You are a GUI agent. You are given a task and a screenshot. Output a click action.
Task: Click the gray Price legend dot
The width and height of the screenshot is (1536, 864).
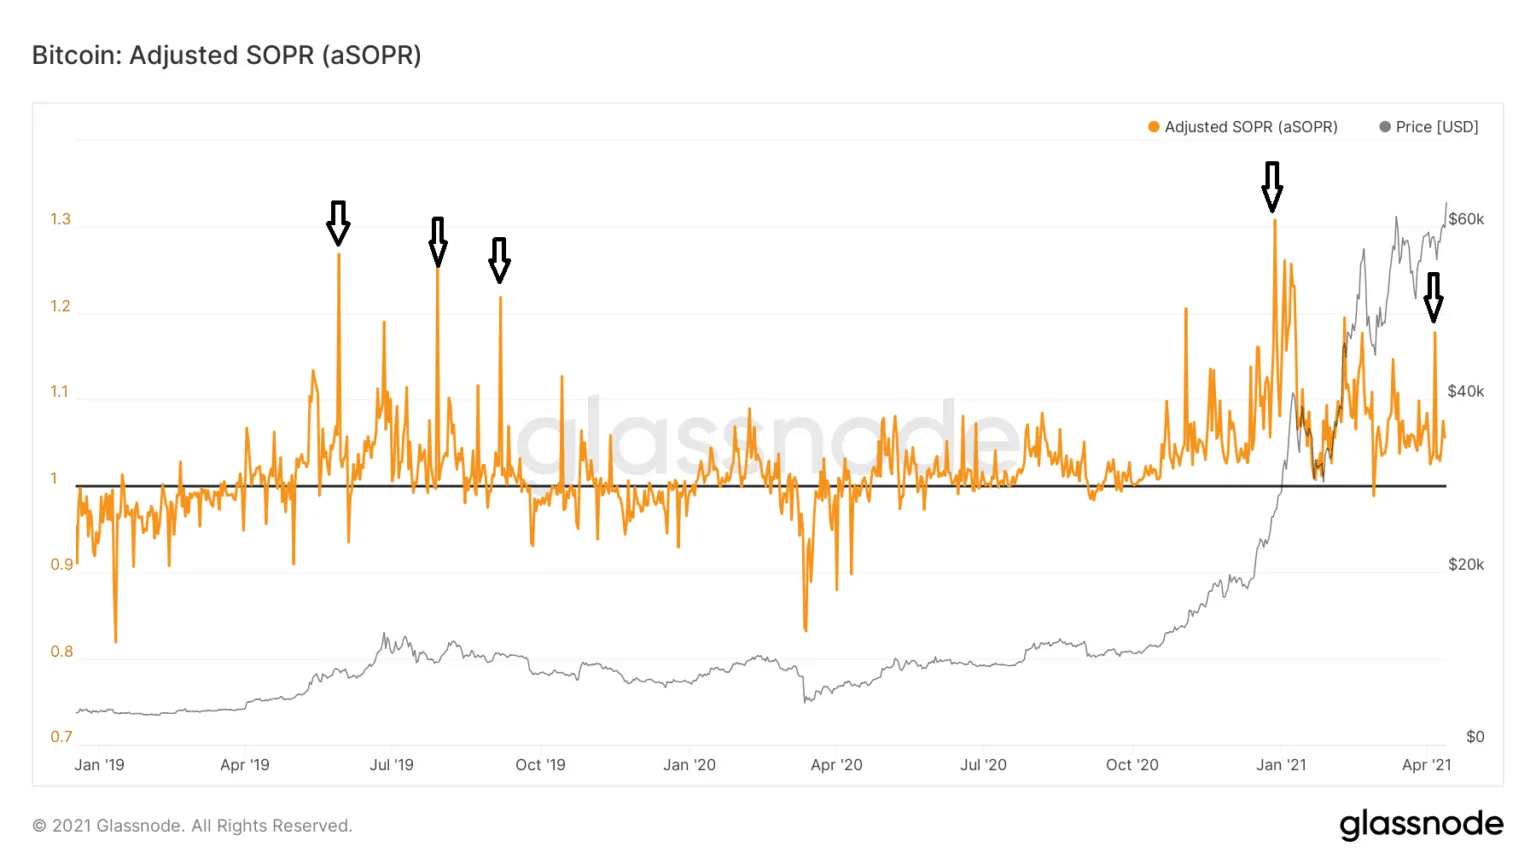point(1385,127)
